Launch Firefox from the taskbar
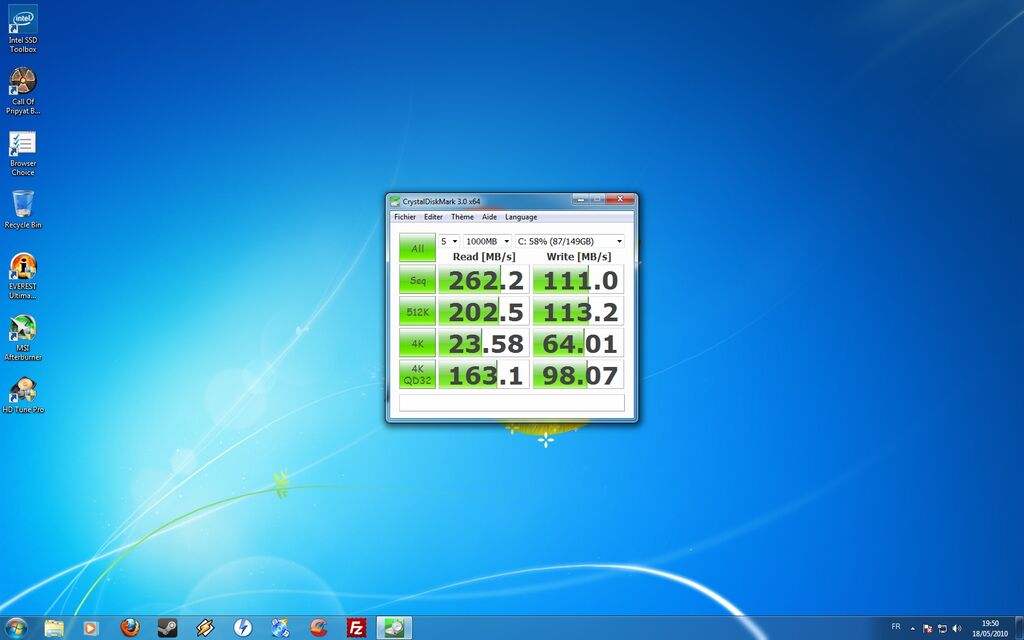 click(x=130, y=628)
